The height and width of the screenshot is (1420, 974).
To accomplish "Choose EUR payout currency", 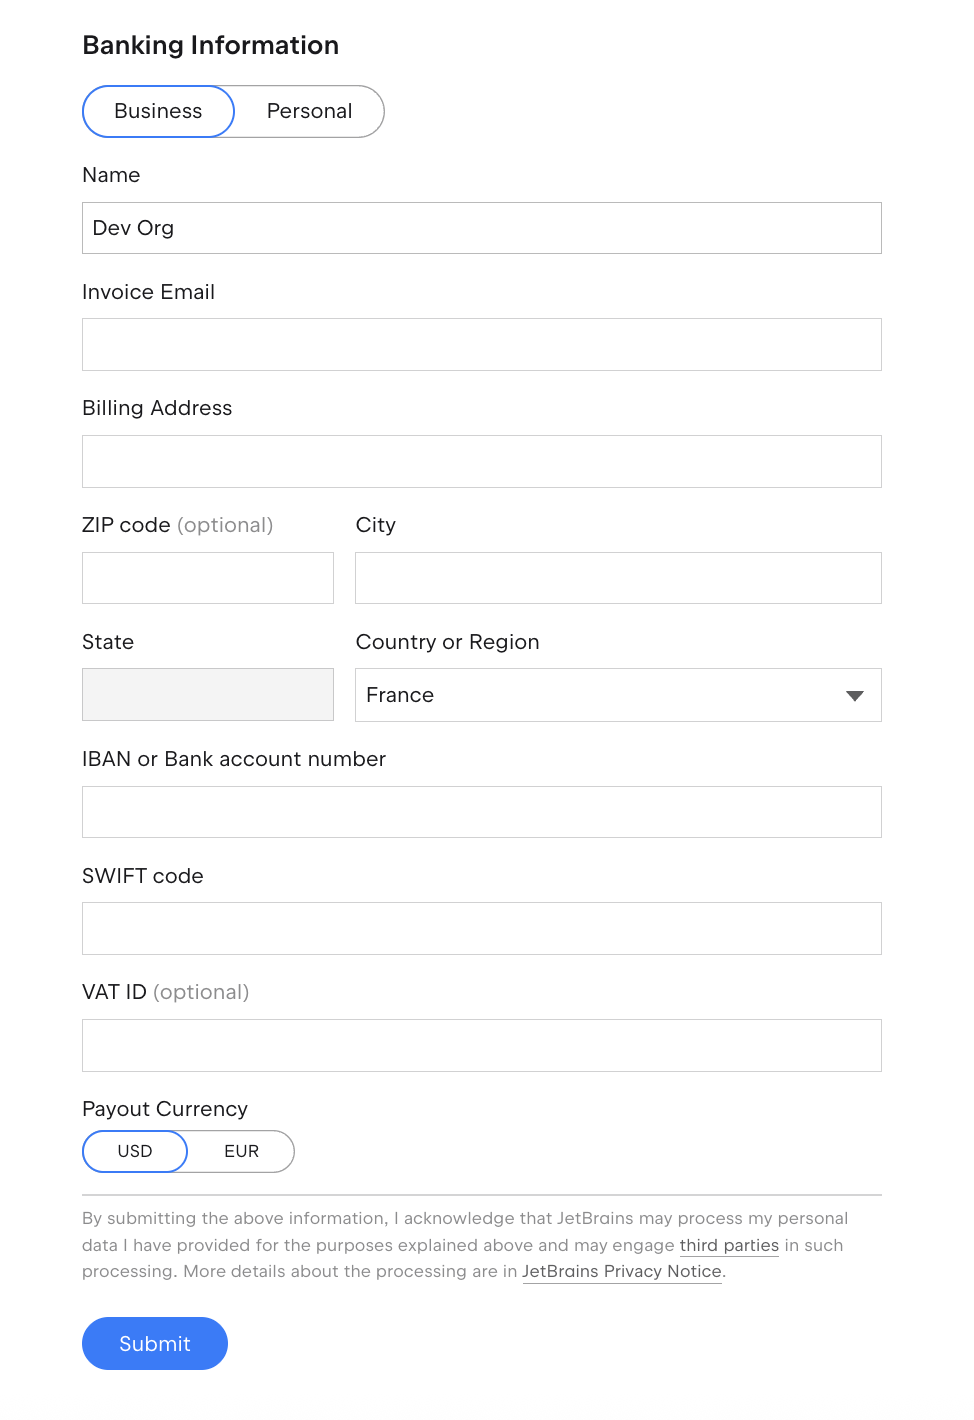I will (x=241, y=1151).
